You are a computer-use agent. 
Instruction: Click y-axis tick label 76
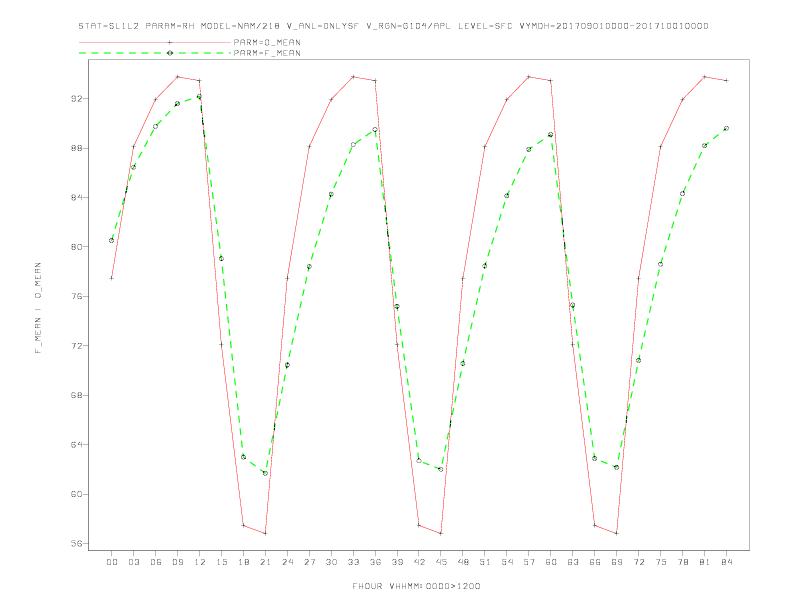(76, 296)
